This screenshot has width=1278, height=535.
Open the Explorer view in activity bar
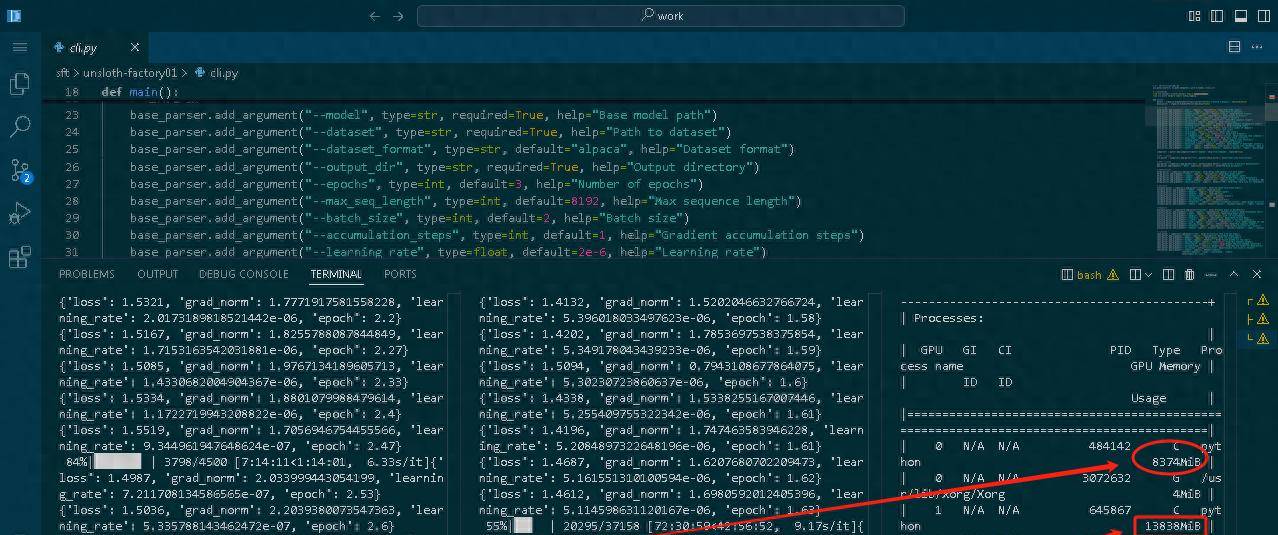tap(19, 85)
